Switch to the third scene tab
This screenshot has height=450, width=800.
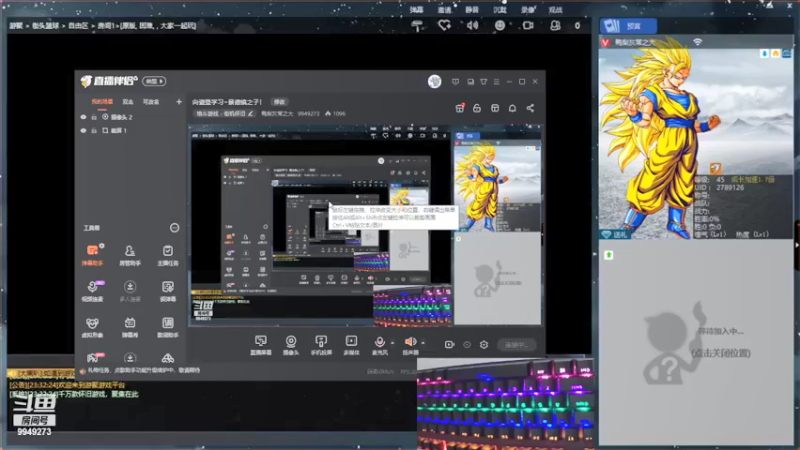pos(151,102)
